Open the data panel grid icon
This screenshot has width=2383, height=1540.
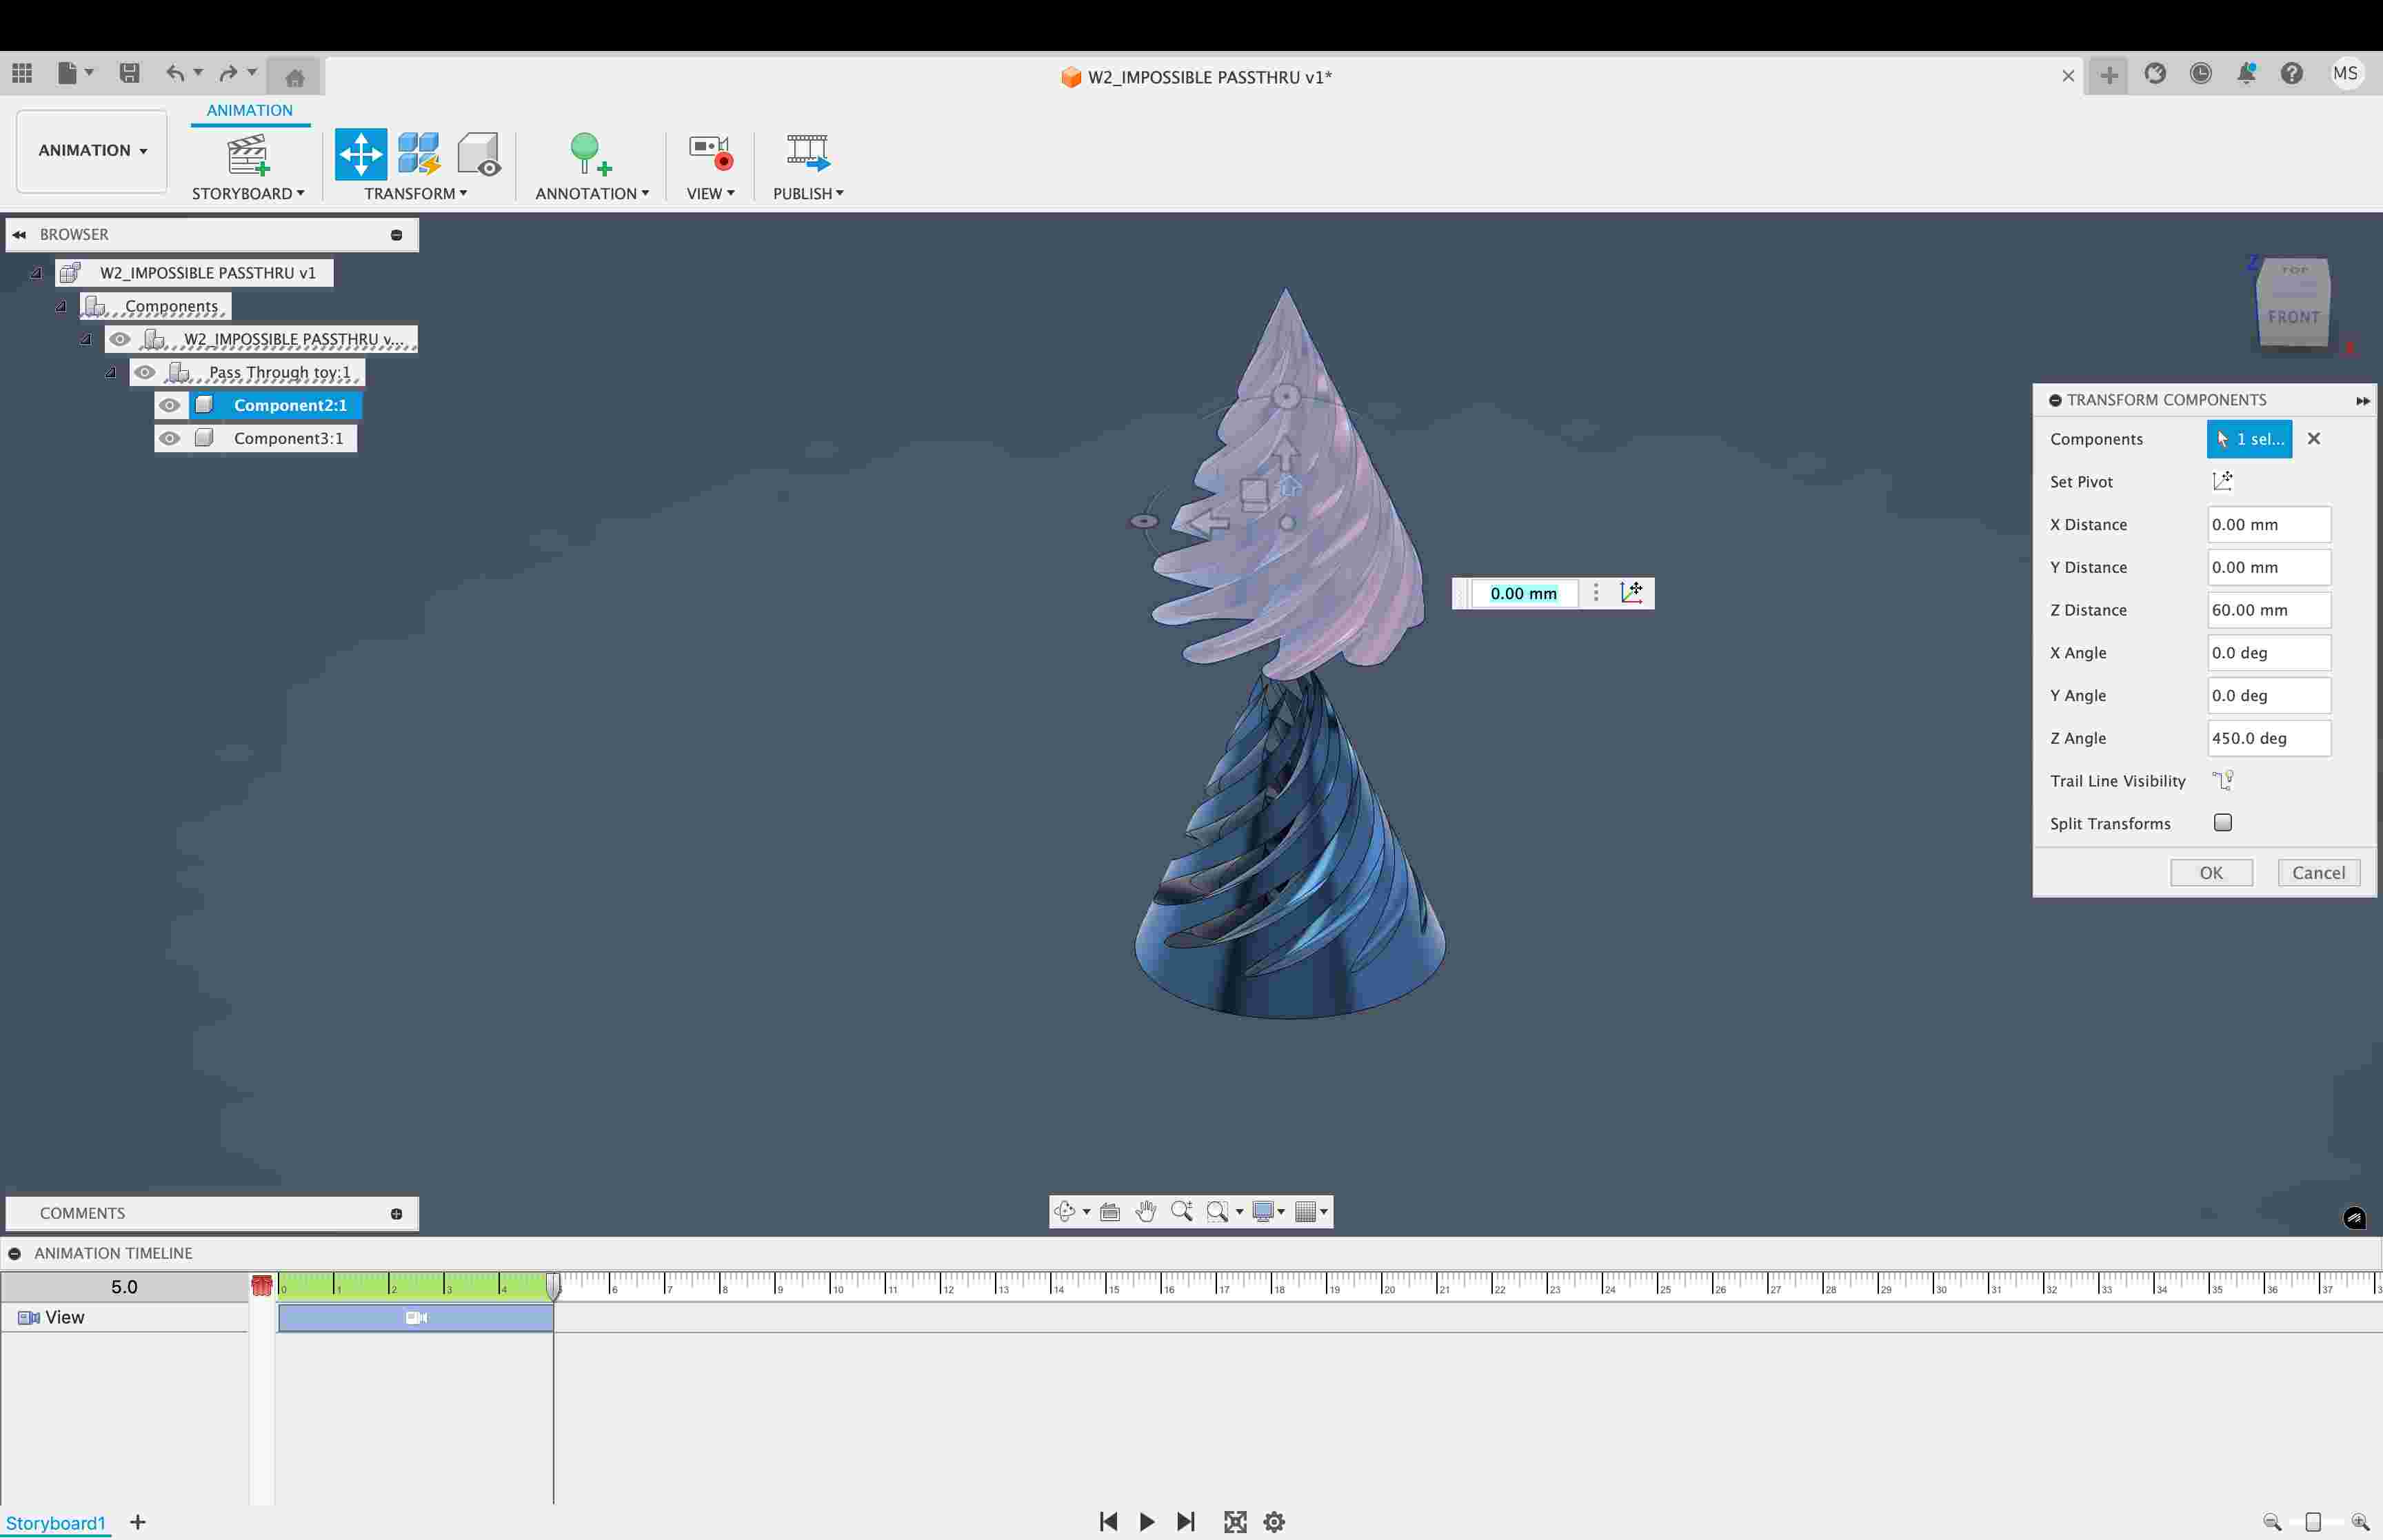[x=22, y=73]
